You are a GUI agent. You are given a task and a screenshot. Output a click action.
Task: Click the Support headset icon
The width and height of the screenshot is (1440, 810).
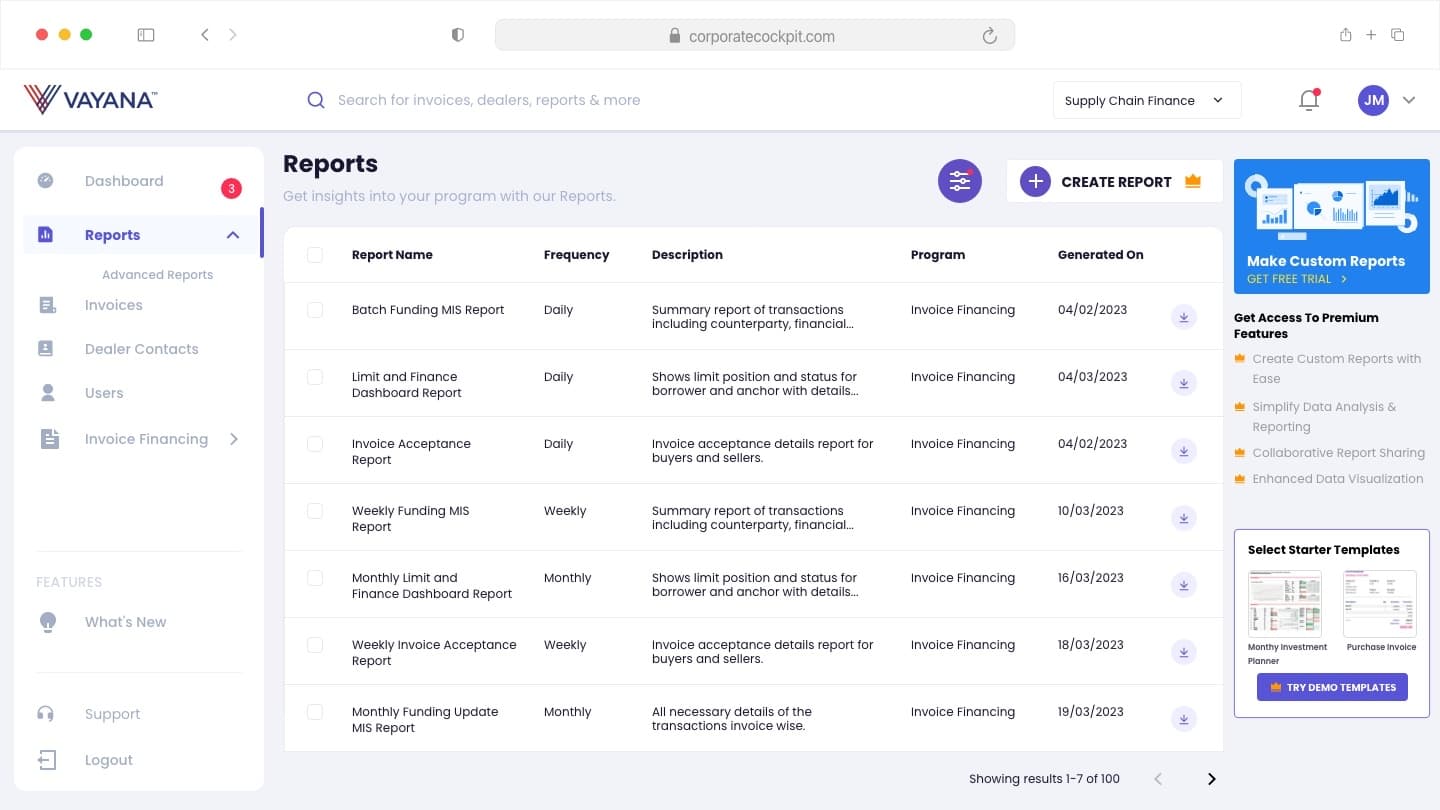tap(45, 714)
